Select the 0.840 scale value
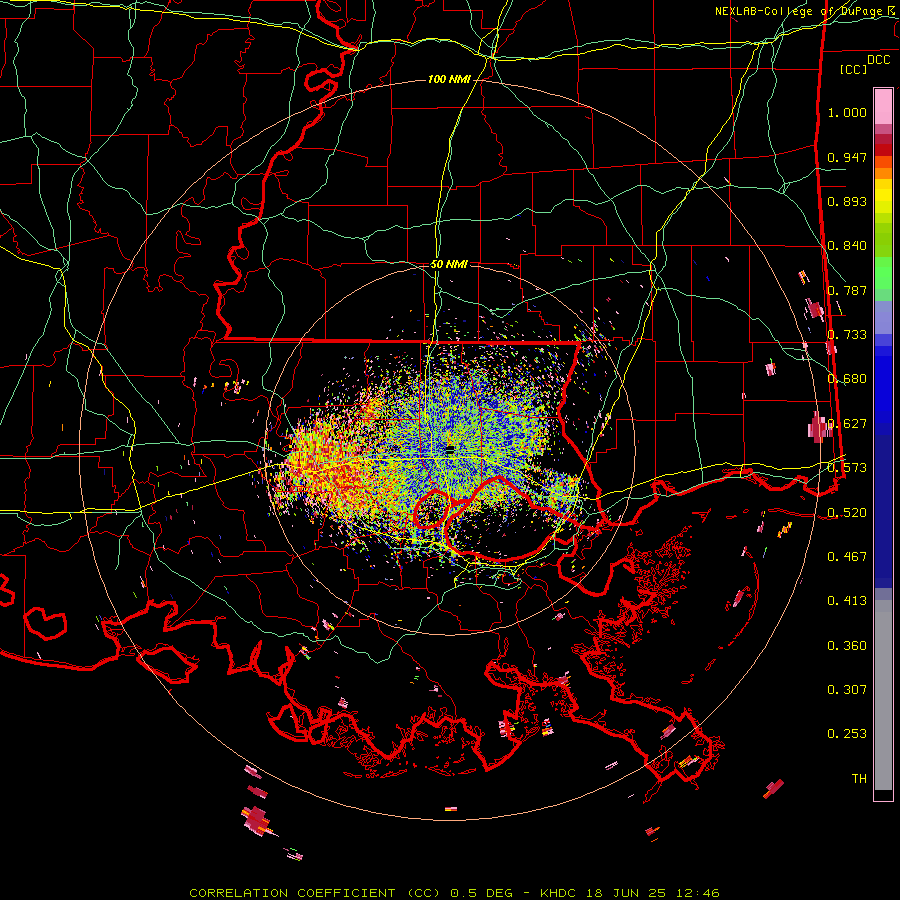The height and width of the screenshot is (900, 900). (847, 246)
